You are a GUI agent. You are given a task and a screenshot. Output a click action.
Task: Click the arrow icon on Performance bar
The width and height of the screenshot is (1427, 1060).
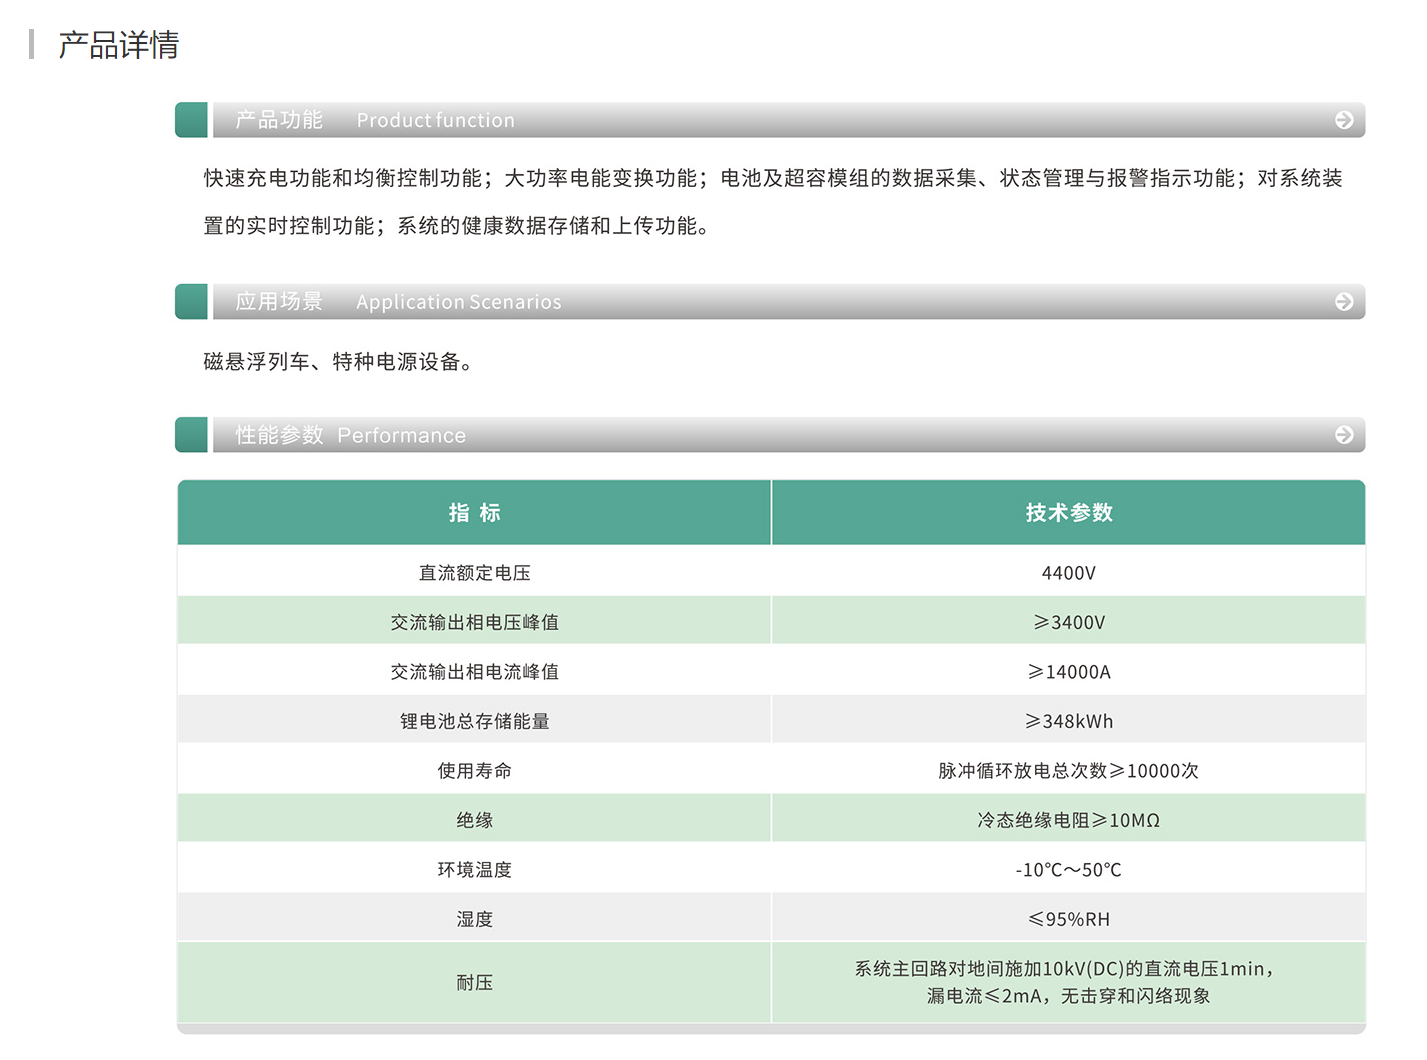pos(1344,435)
